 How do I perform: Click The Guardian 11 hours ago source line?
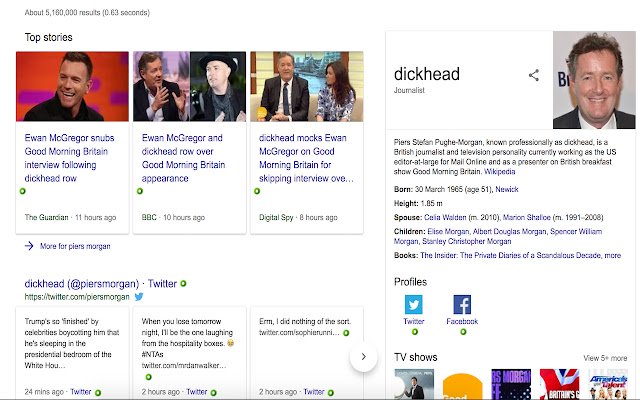click(x=70, y=218)
